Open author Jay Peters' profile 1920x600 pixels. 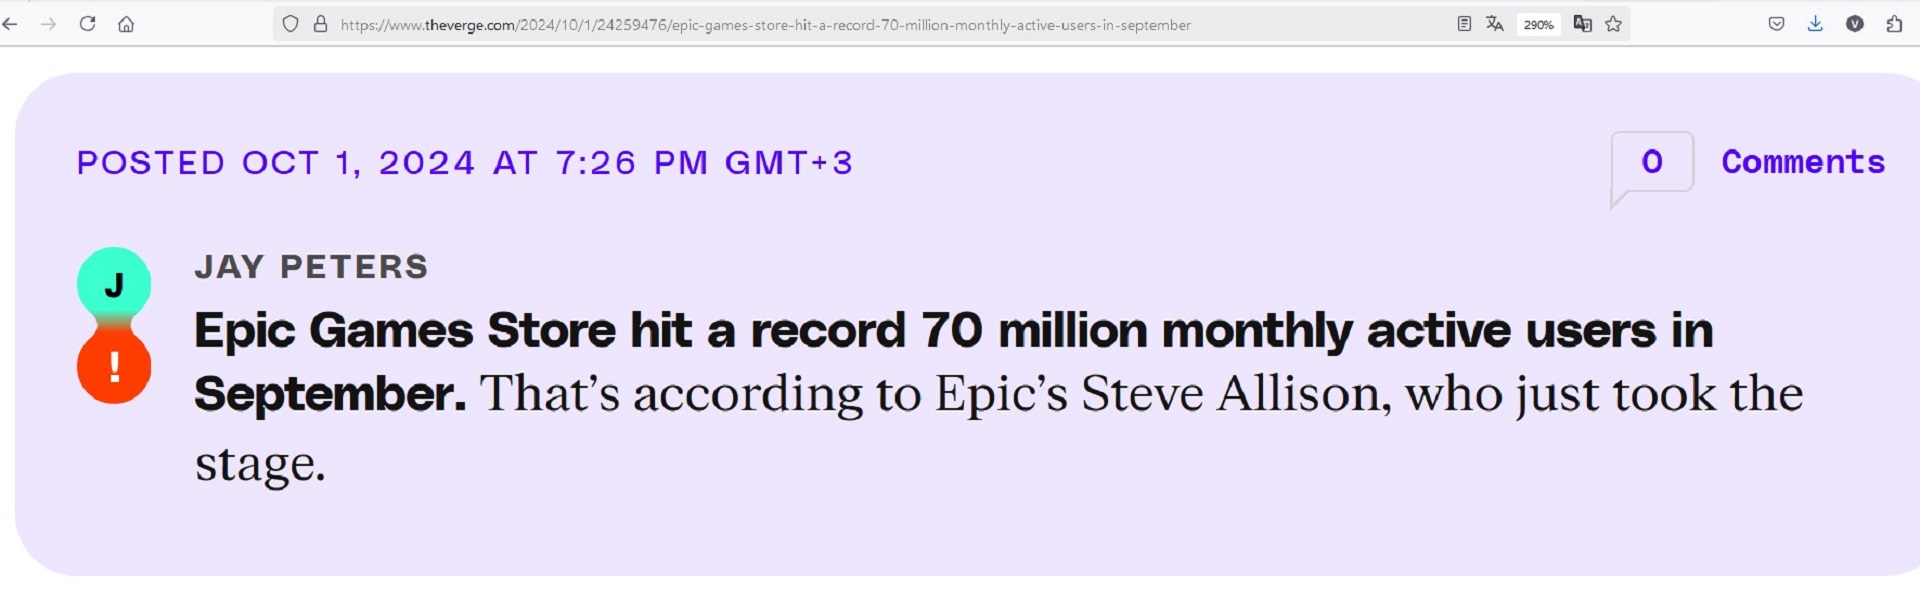pyautogui.click(x=311, y=267)
